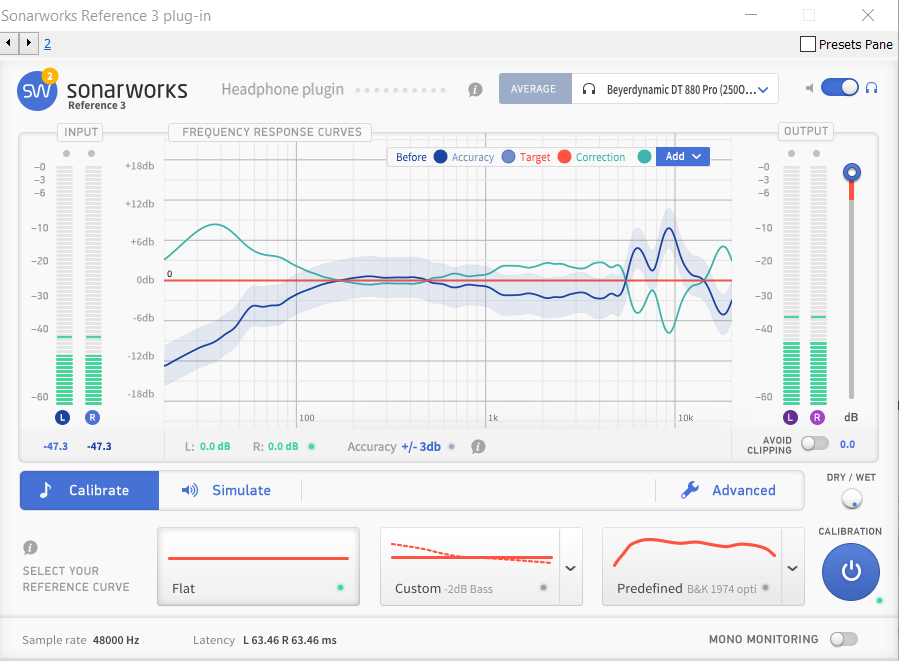Click the orange notification badge on the logo
The width and height of the screenshot is (899, 661).
click(x=50, y=76)
